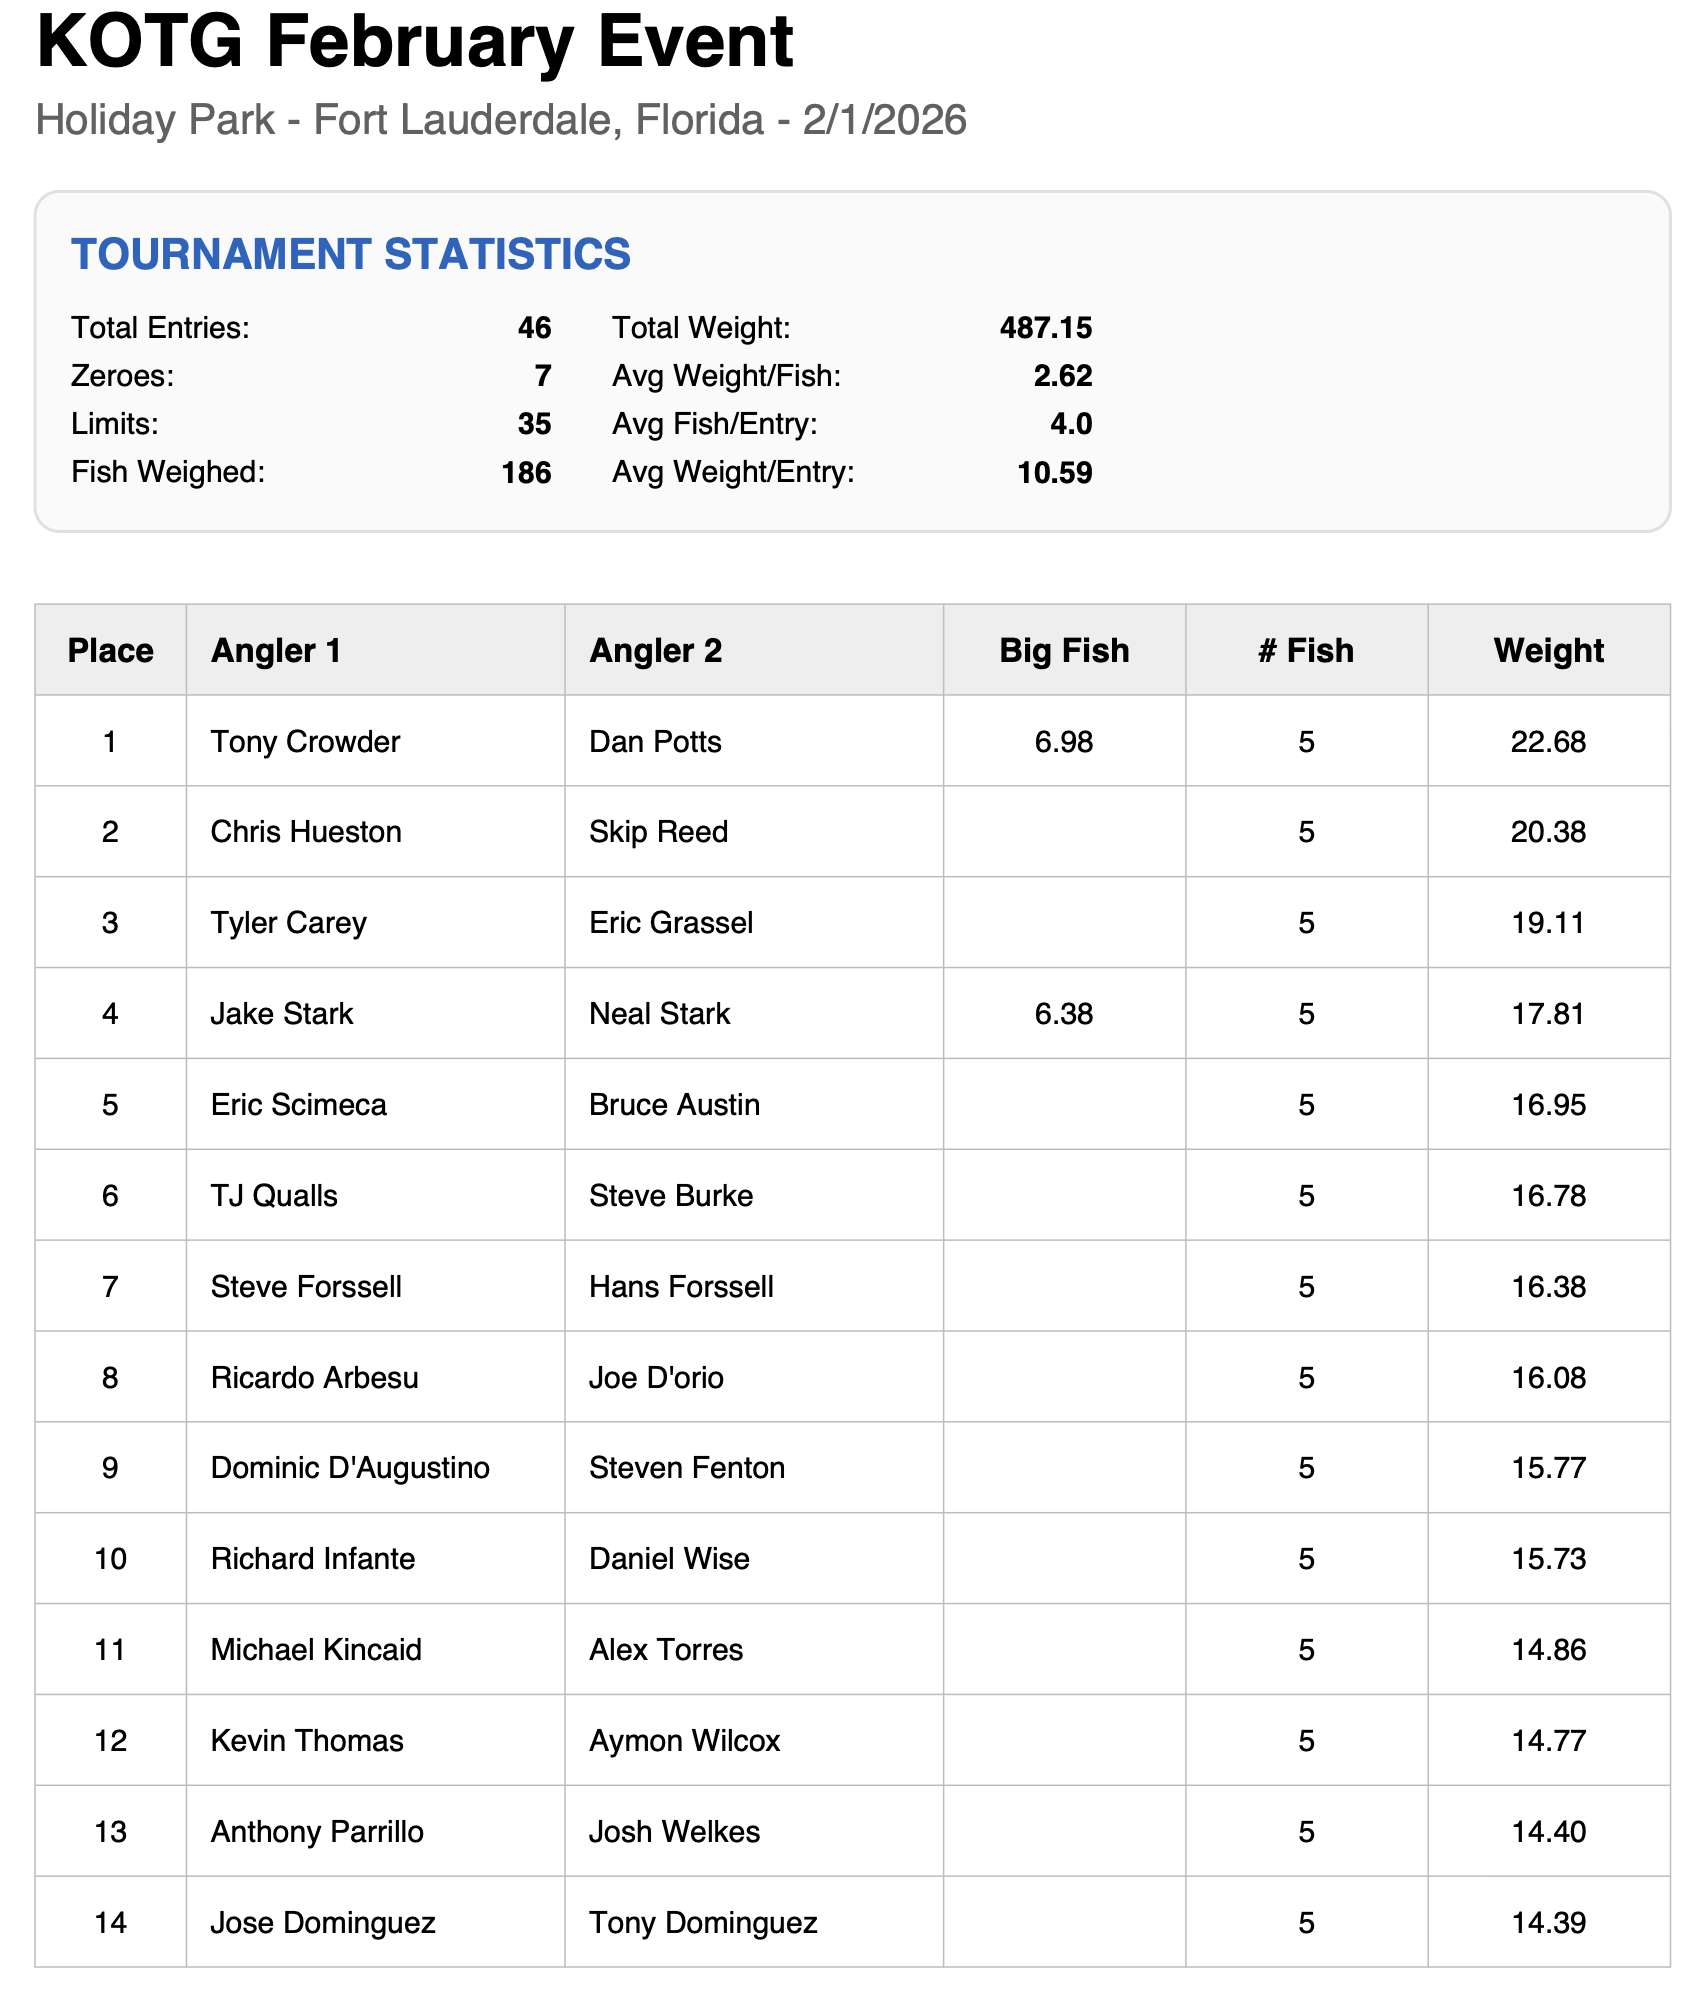Click the # Fish column header
Screen dimensions: 1704x1994
click(x=1306, y=651)
